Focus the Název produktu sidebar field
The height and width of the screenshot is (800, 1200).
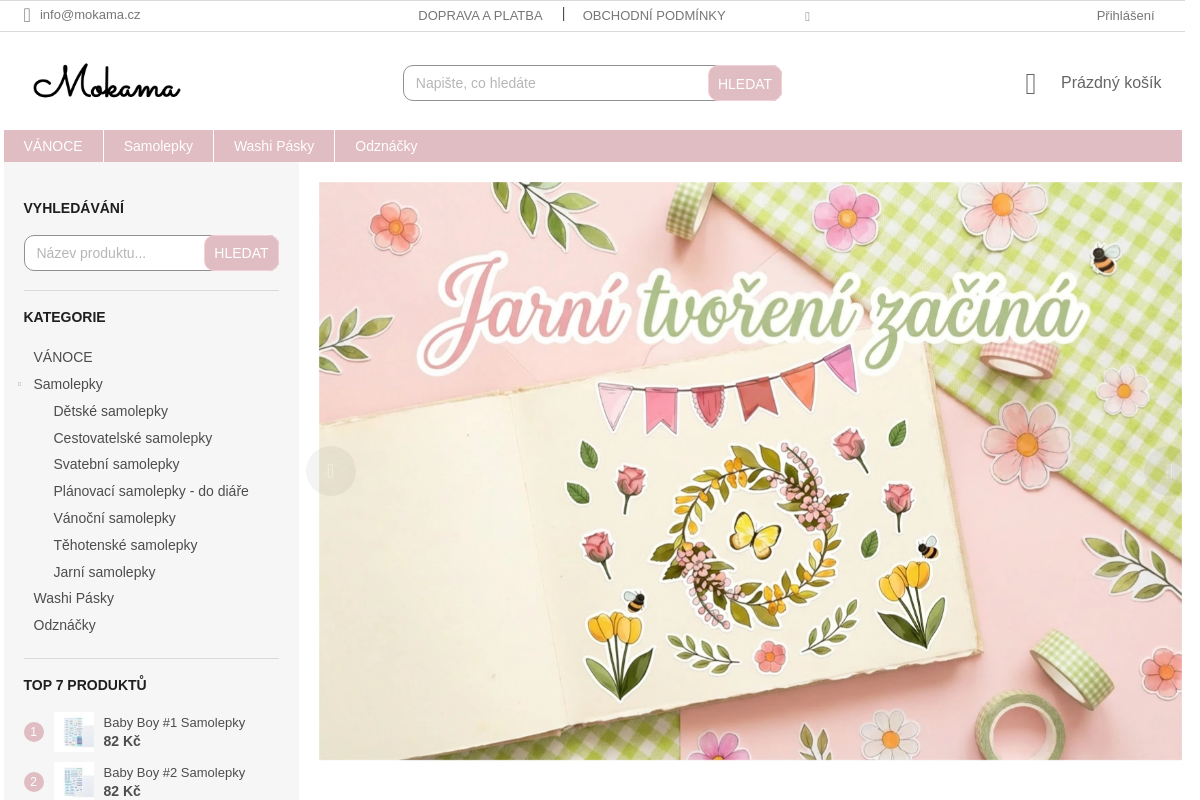(115, 253)
